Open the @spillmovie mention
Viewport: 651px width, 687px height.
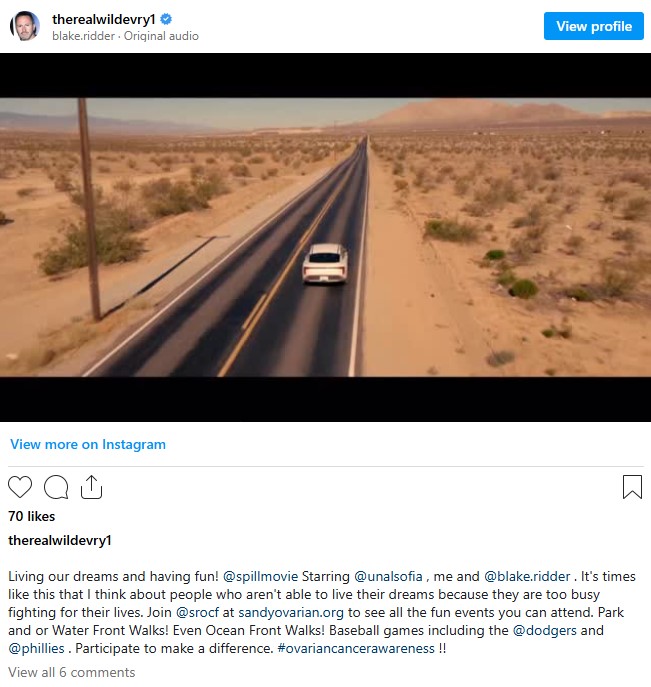(260, 576)
